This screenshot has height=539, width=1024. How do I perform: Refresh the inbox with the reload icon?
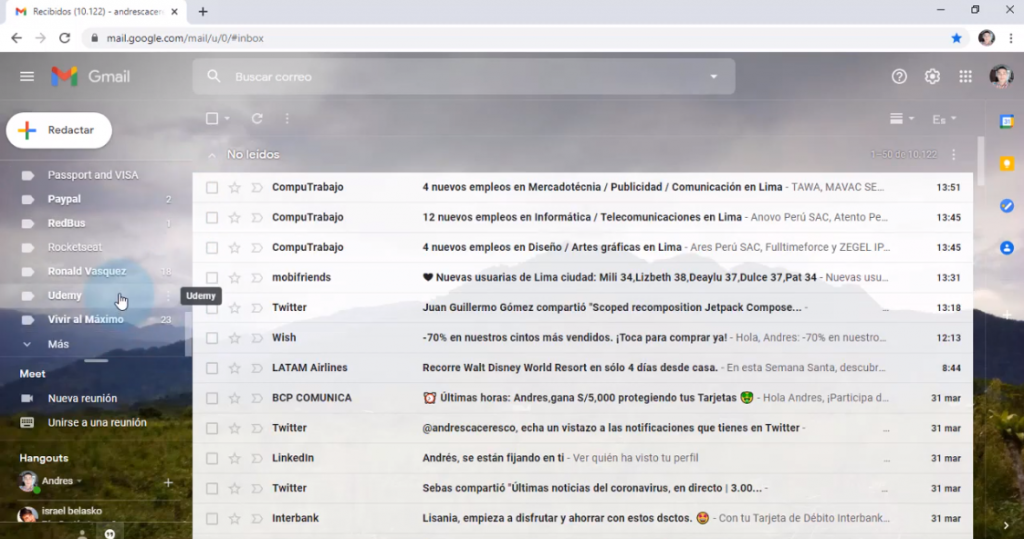257,119
